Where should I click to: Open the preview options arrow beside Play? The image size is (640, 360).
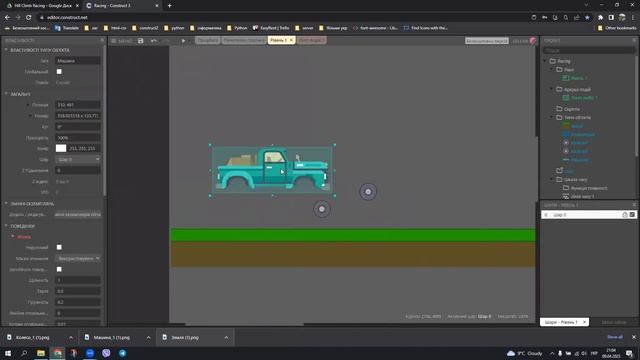(x=189, y=41)
